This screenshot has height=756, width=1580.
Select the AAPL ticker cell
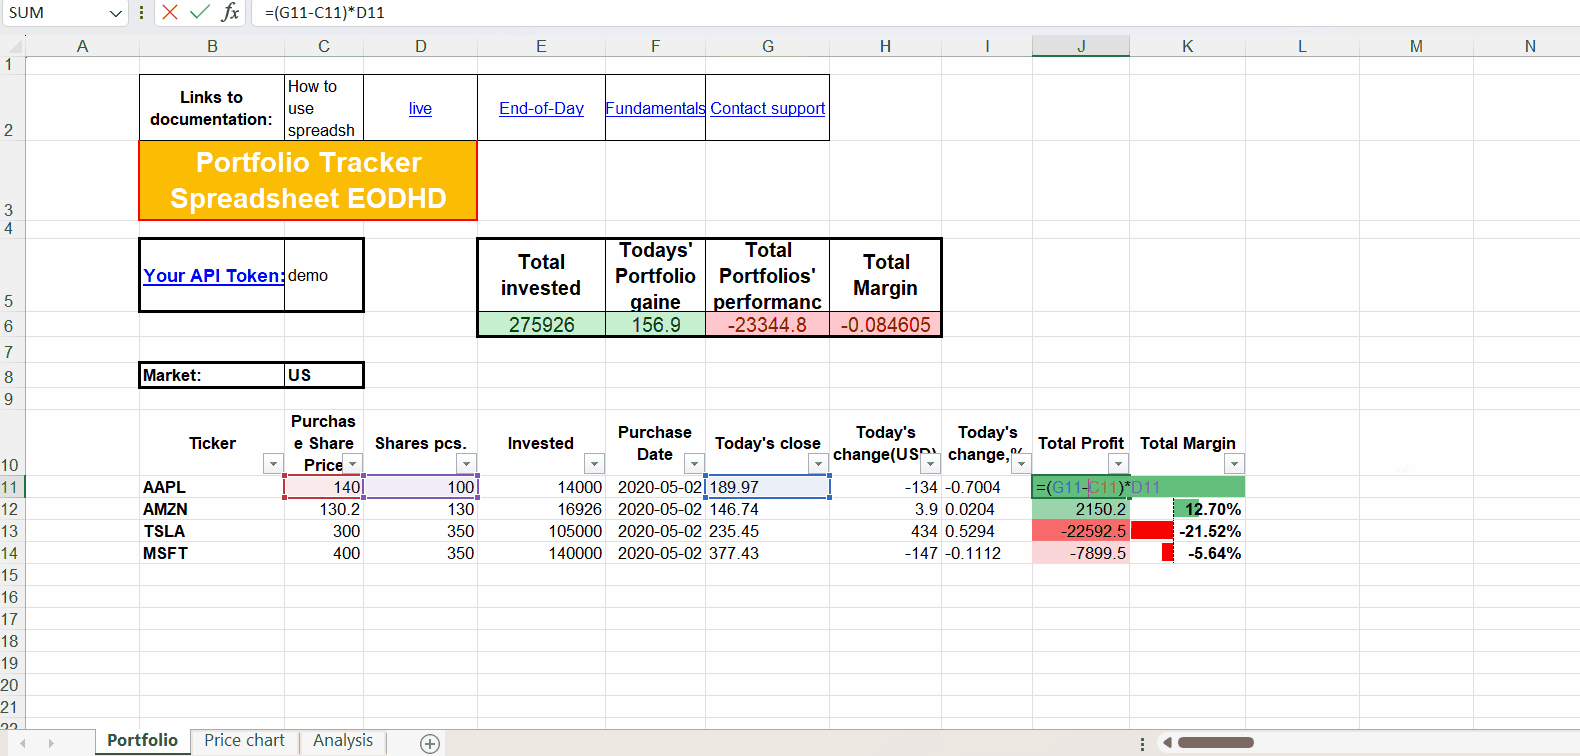tap(212, 487)
